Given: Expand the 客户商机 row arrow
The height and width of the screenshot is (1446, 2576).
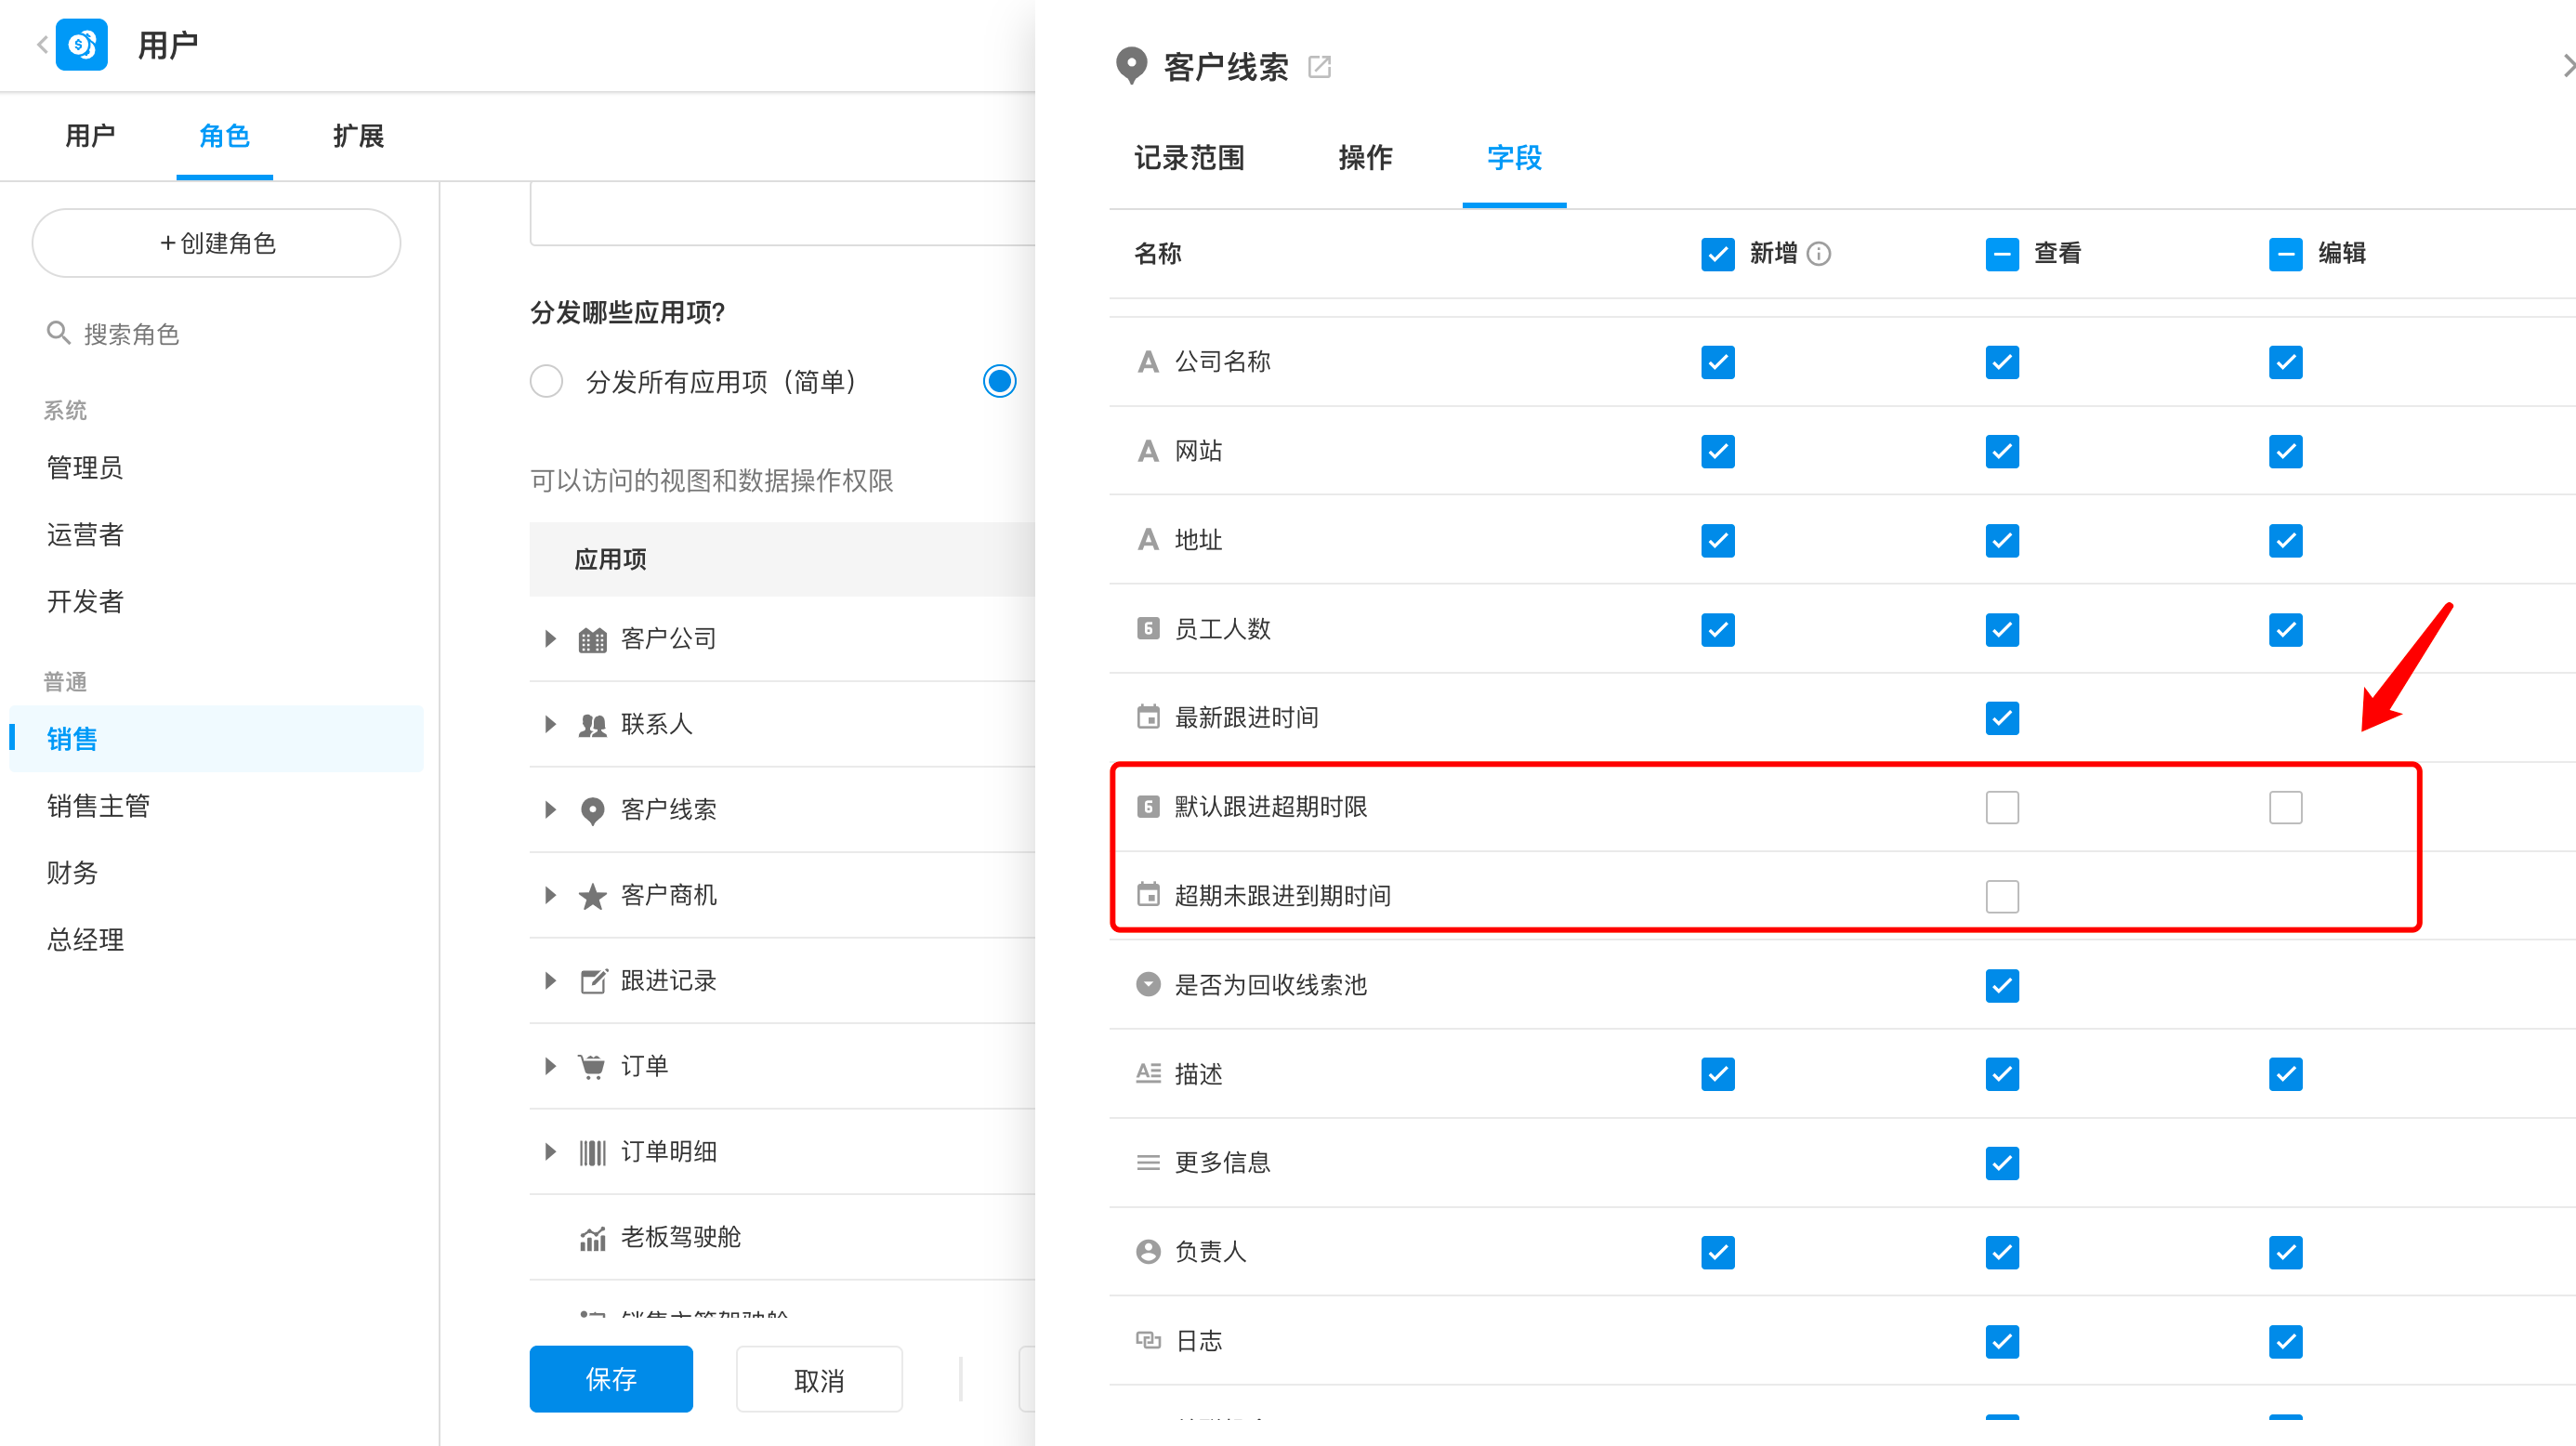Looking at the screenshot, I should pyautogui.click(x=550, y=895).
